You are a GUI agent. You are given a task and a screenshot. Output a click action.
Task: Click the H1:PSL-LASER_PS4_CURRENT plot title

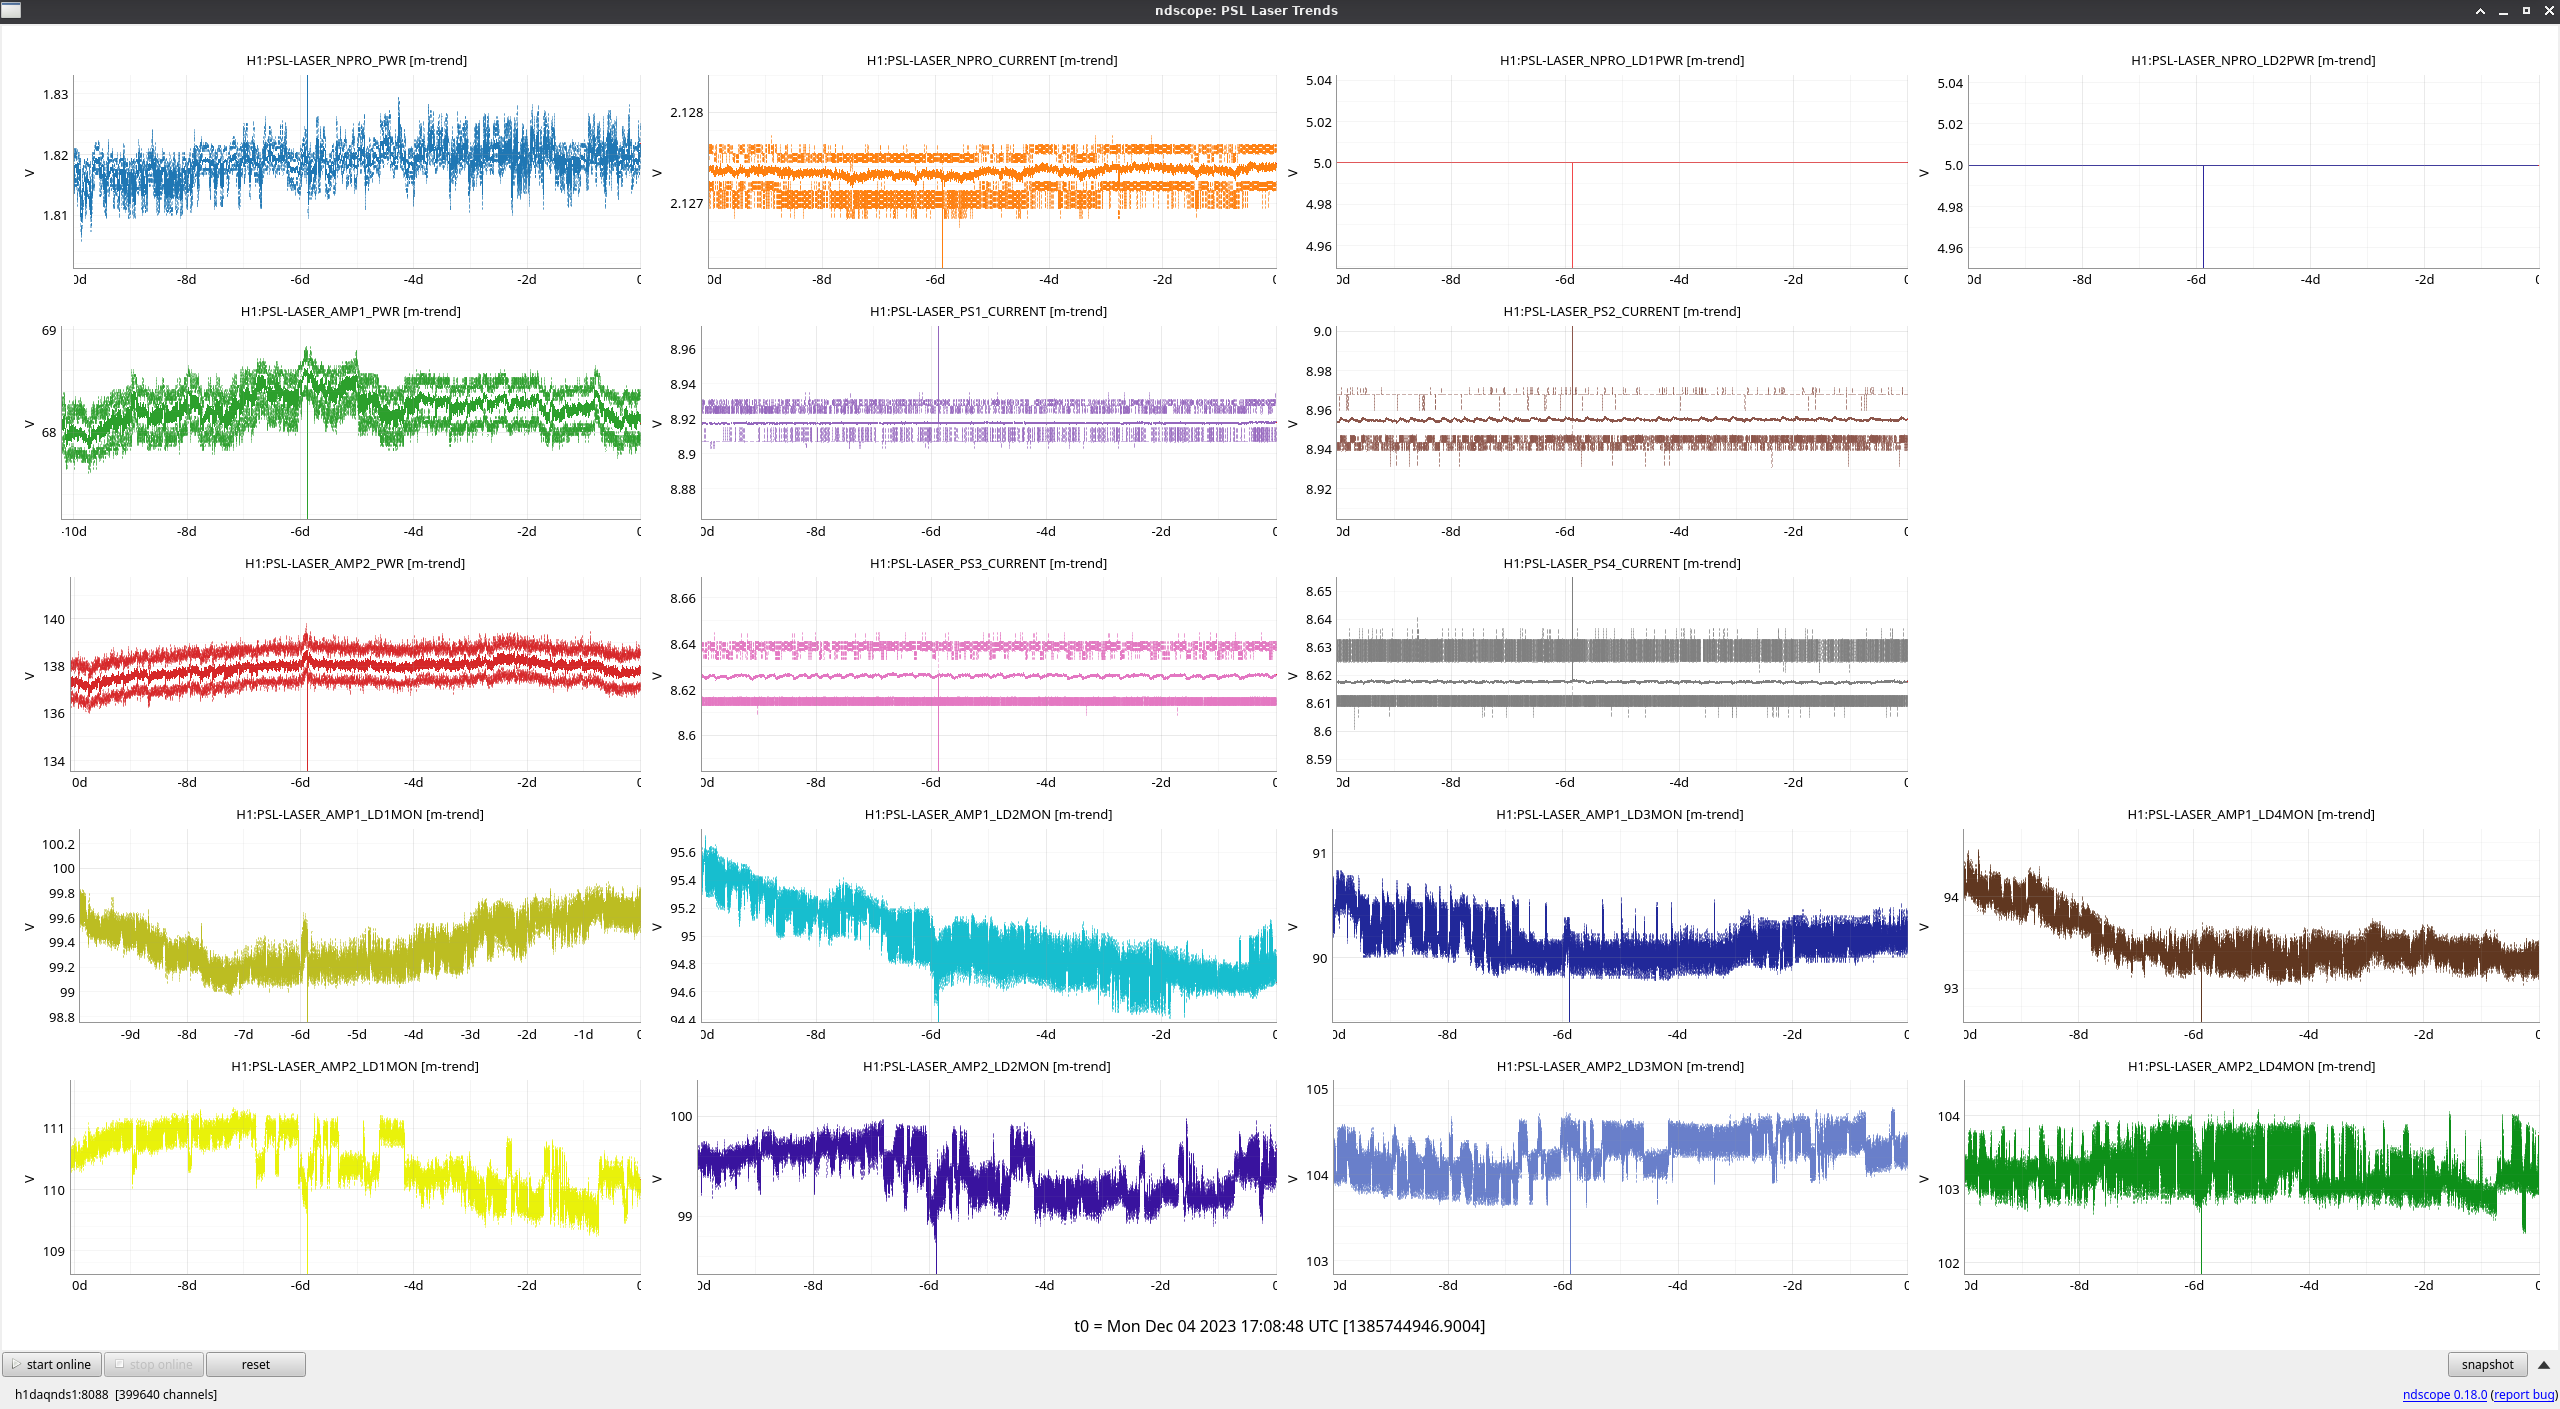coord(1621,563)
